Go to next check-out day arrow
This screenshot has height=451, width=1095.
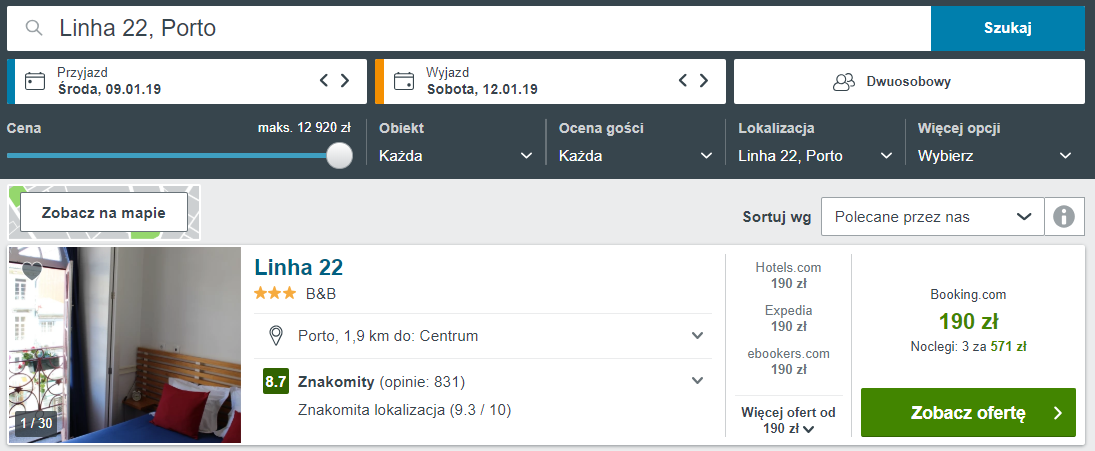[x=704, y=80]
